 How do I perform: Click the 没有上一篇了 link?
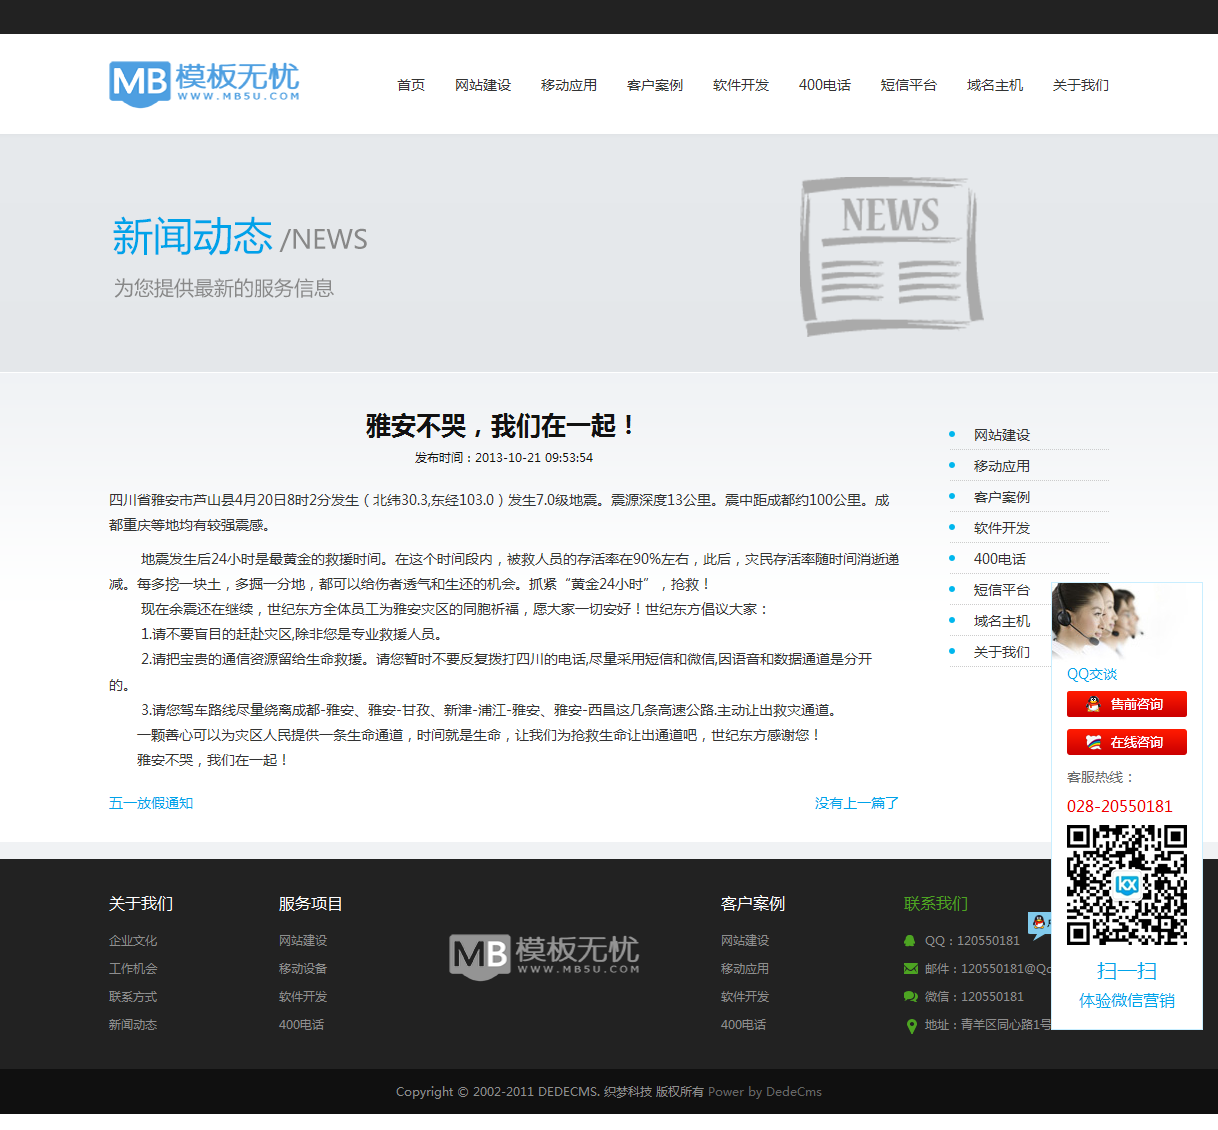click(856, 803)
